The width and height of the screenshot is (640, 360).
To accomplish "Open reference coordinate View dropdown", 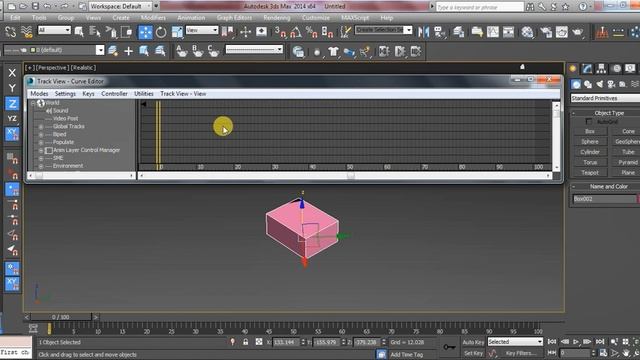I will tap(202, 30).
